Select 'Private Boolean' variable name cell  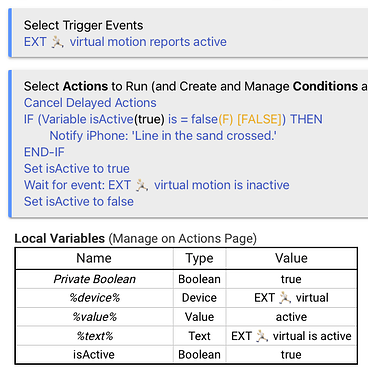[94, 279]
